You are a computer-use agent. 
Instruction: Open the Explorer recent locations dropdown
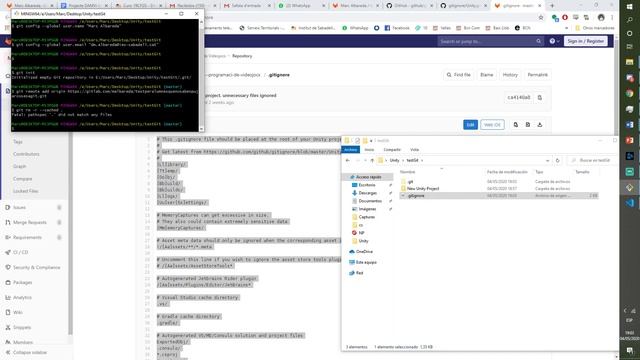coord(365,160)
